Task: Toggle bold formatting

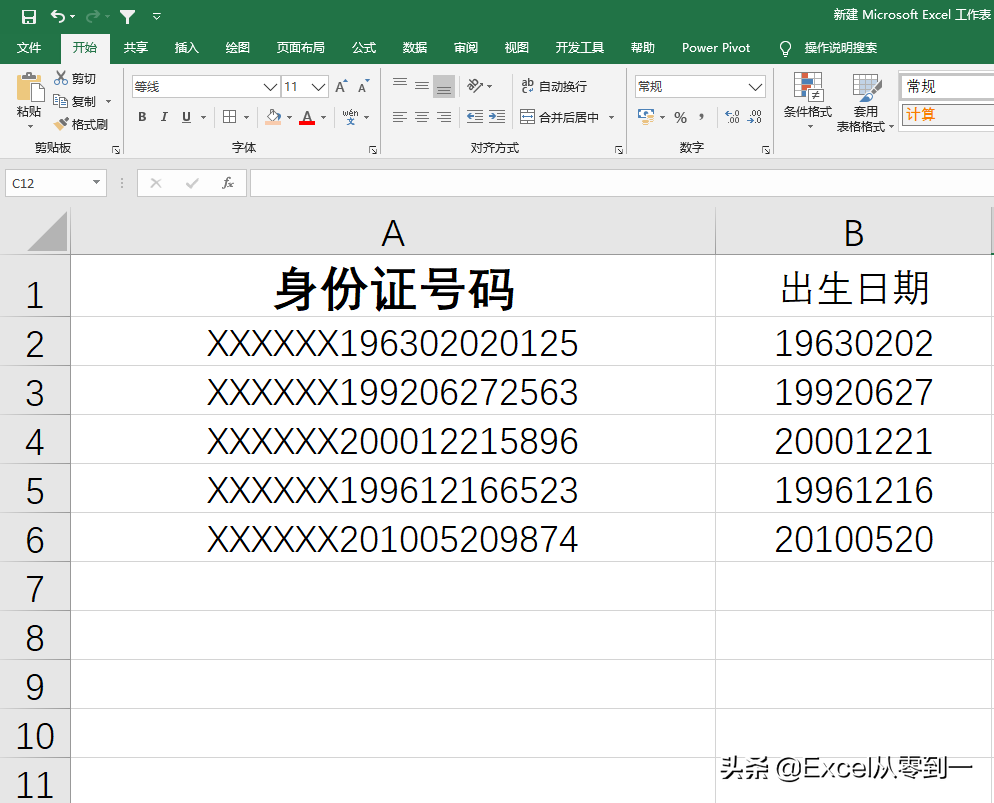Action: tap(143, 117)
